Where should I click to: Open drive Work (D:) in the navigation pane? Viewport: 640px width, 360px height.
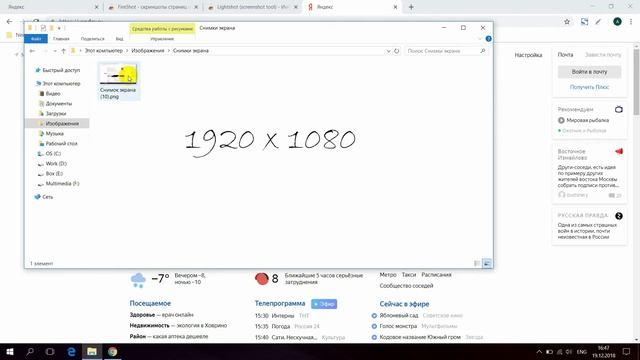(x=56, y=164)
